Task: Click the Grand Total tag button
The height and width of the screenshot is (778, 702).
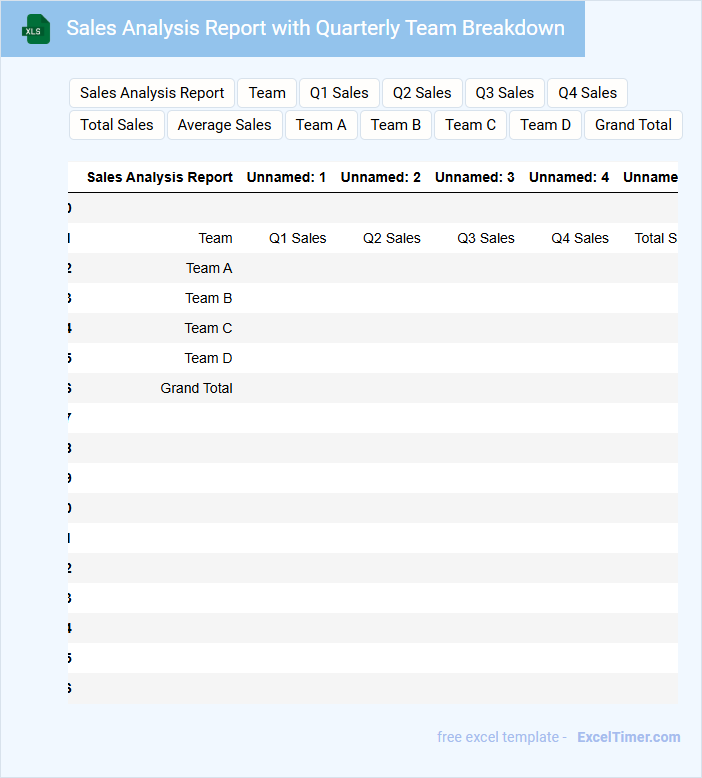Action: pyautogui.click(x=633, y=125)
